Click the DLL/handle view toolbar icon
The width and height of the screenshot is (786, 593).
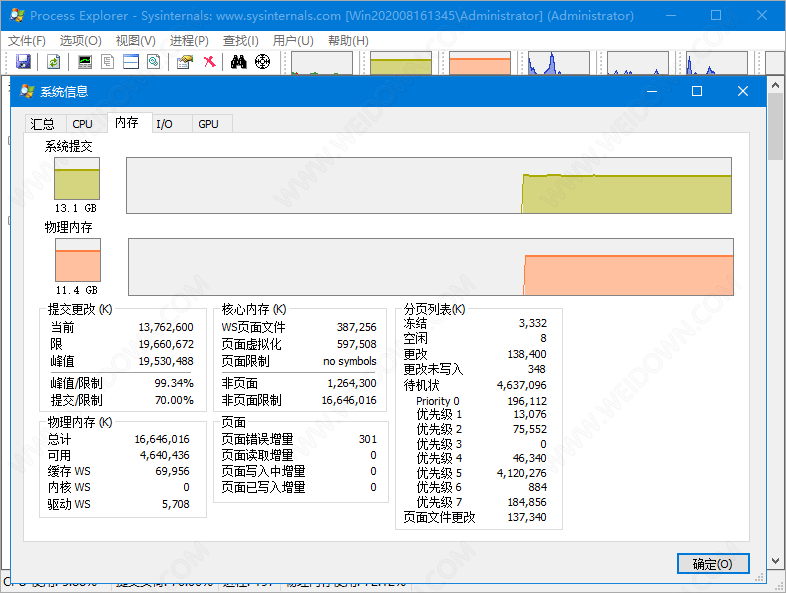pyautogui.click(x=153, y=62)
